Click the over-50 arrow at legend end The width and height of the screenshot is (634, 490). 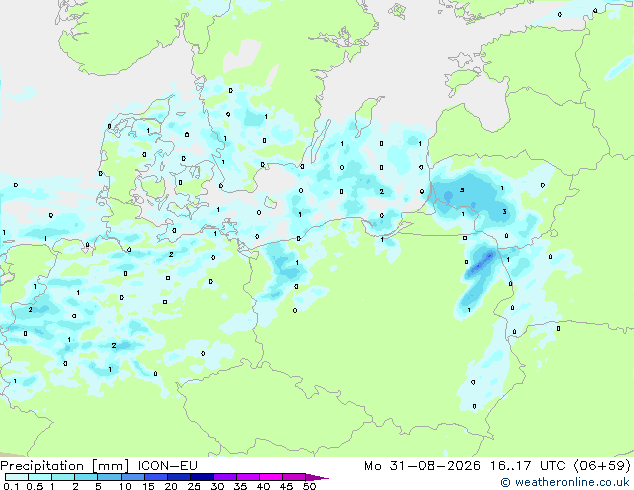pos(317,477)
